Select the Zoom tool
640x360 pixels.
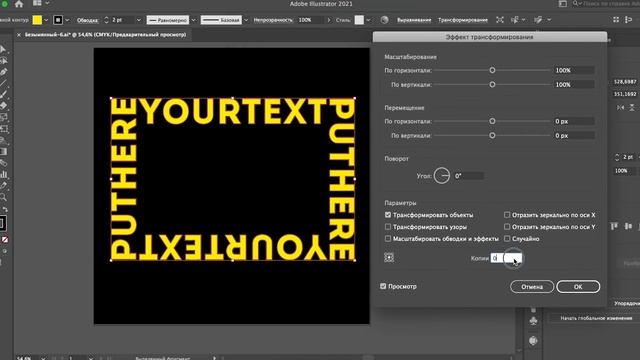(x=3, y=198)
